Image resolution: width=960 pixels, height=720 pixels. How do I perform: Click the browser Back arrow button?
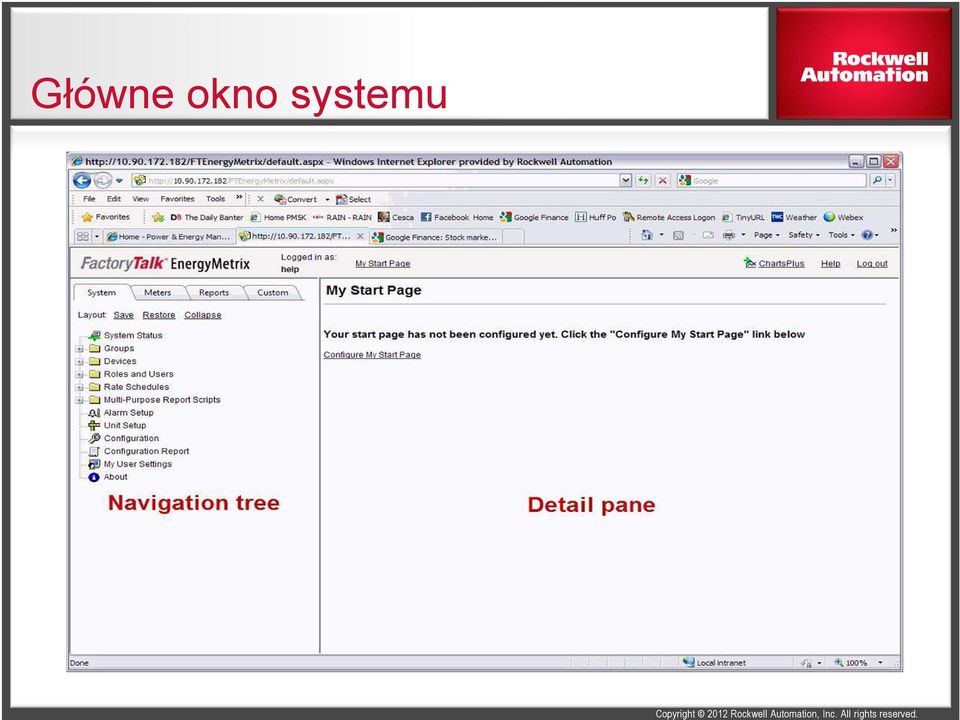[82, 181]
